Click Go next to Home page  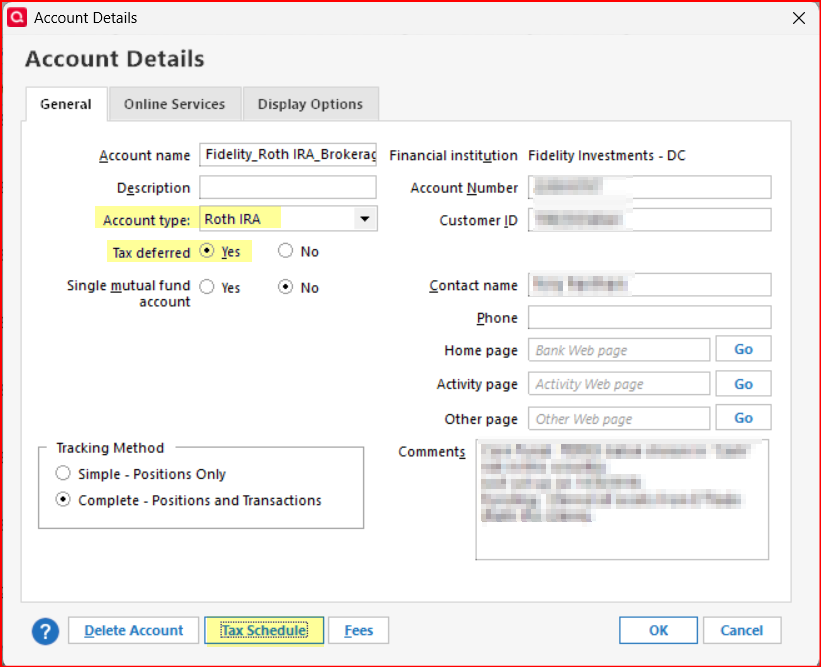point(744,349)
